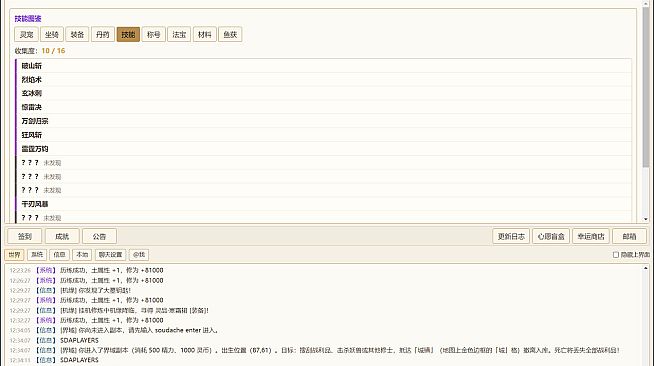Screen dimensions: 654x366
Task: Open the 成就 achievements button
Action: coord(62,236)
